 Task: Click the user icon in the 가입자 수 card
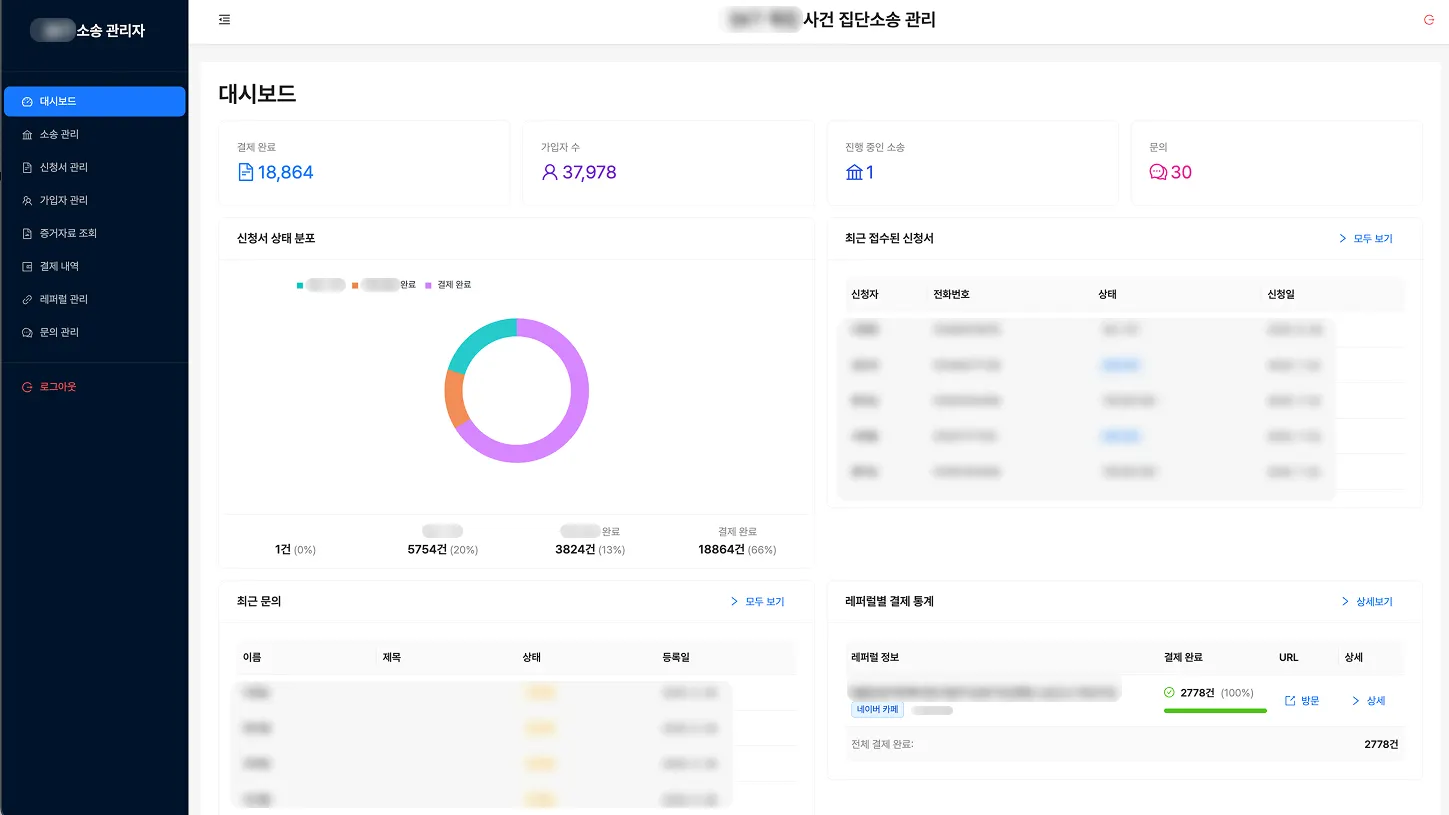(549, 172)
